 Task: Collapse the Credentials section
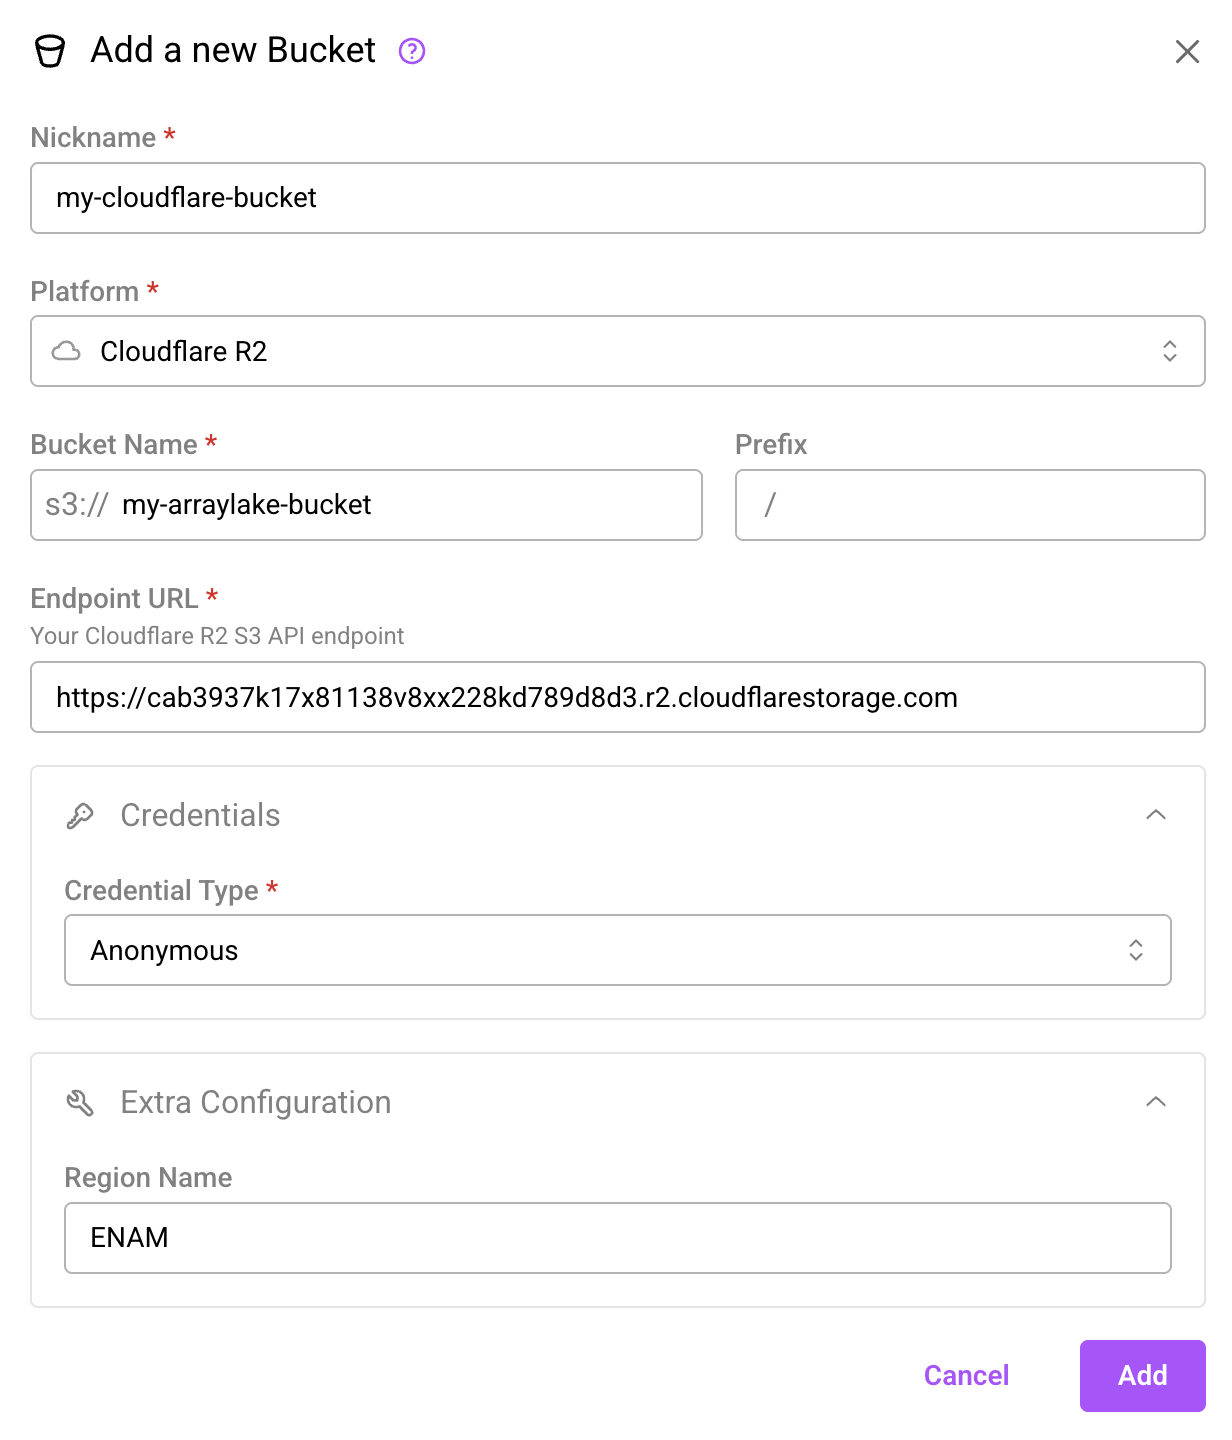[x=1157, y=813]
